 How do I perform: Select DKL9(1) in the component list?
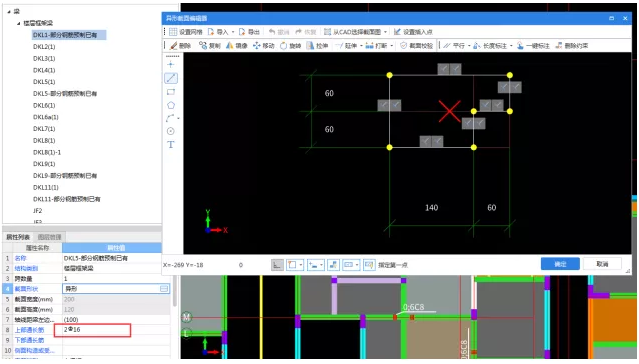click(x=44, y=164)
